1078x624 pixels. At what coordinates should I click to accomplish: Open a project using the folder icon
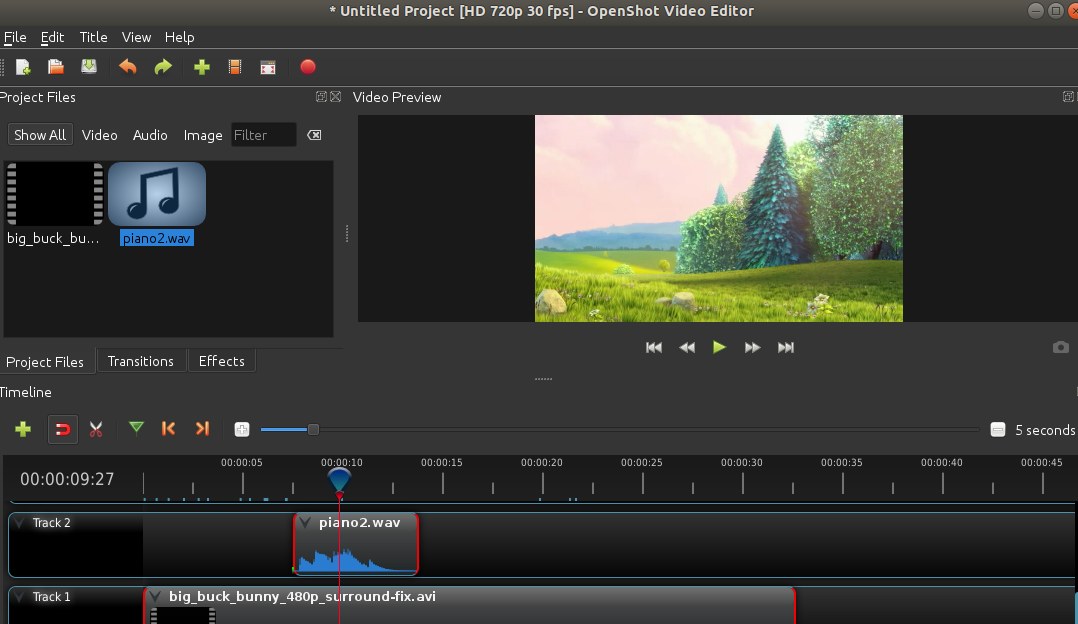[x=56, y=67]
